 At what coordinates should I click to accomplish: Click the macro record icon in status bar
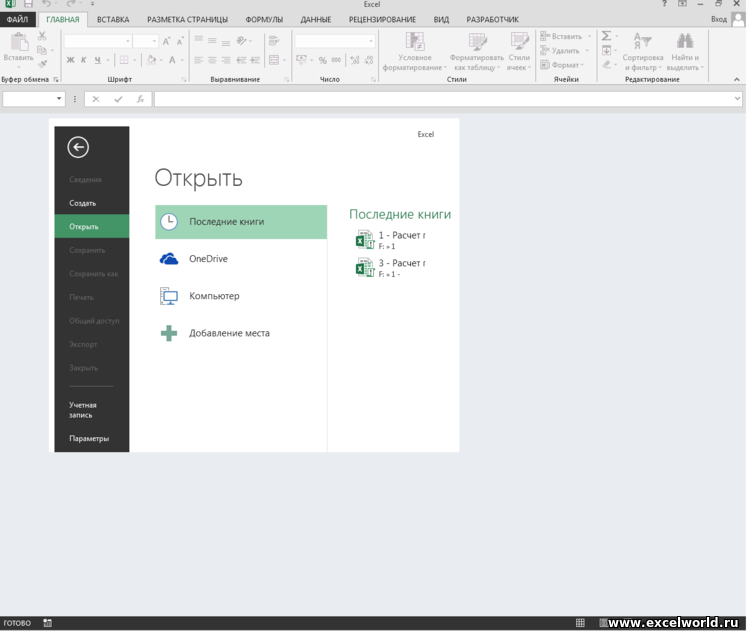47,623
